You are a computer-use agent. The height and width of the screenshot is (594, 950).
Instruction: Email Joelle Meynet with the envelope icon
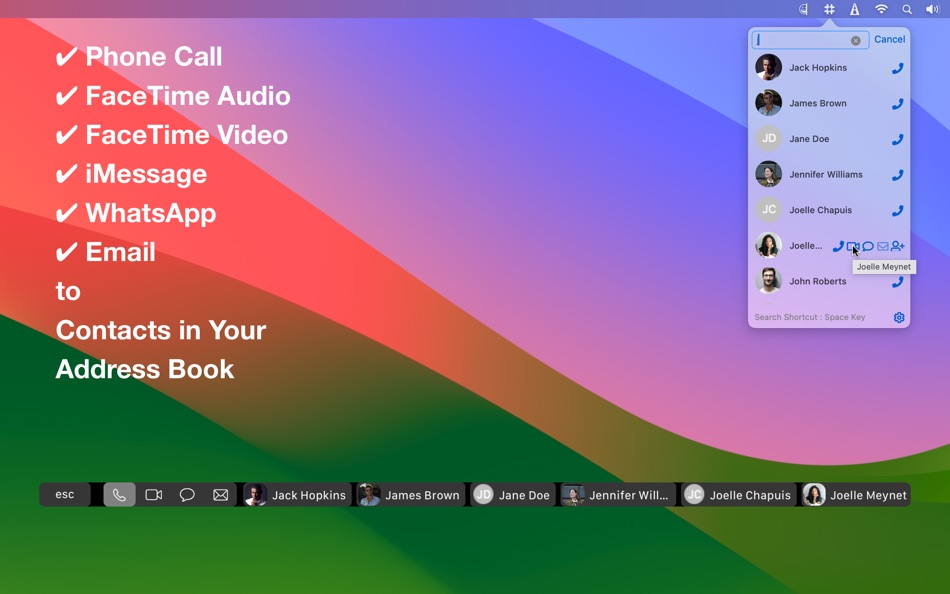883,246
